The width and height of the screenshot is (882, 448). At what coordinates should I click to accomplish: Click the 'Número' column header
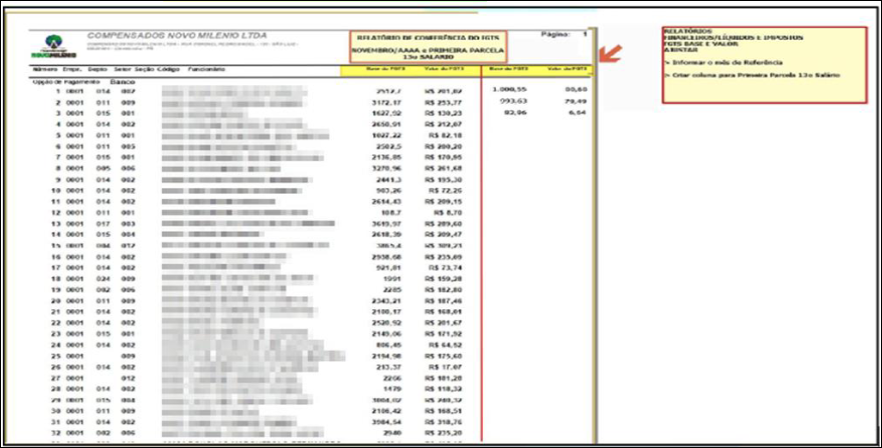(42, 70)
